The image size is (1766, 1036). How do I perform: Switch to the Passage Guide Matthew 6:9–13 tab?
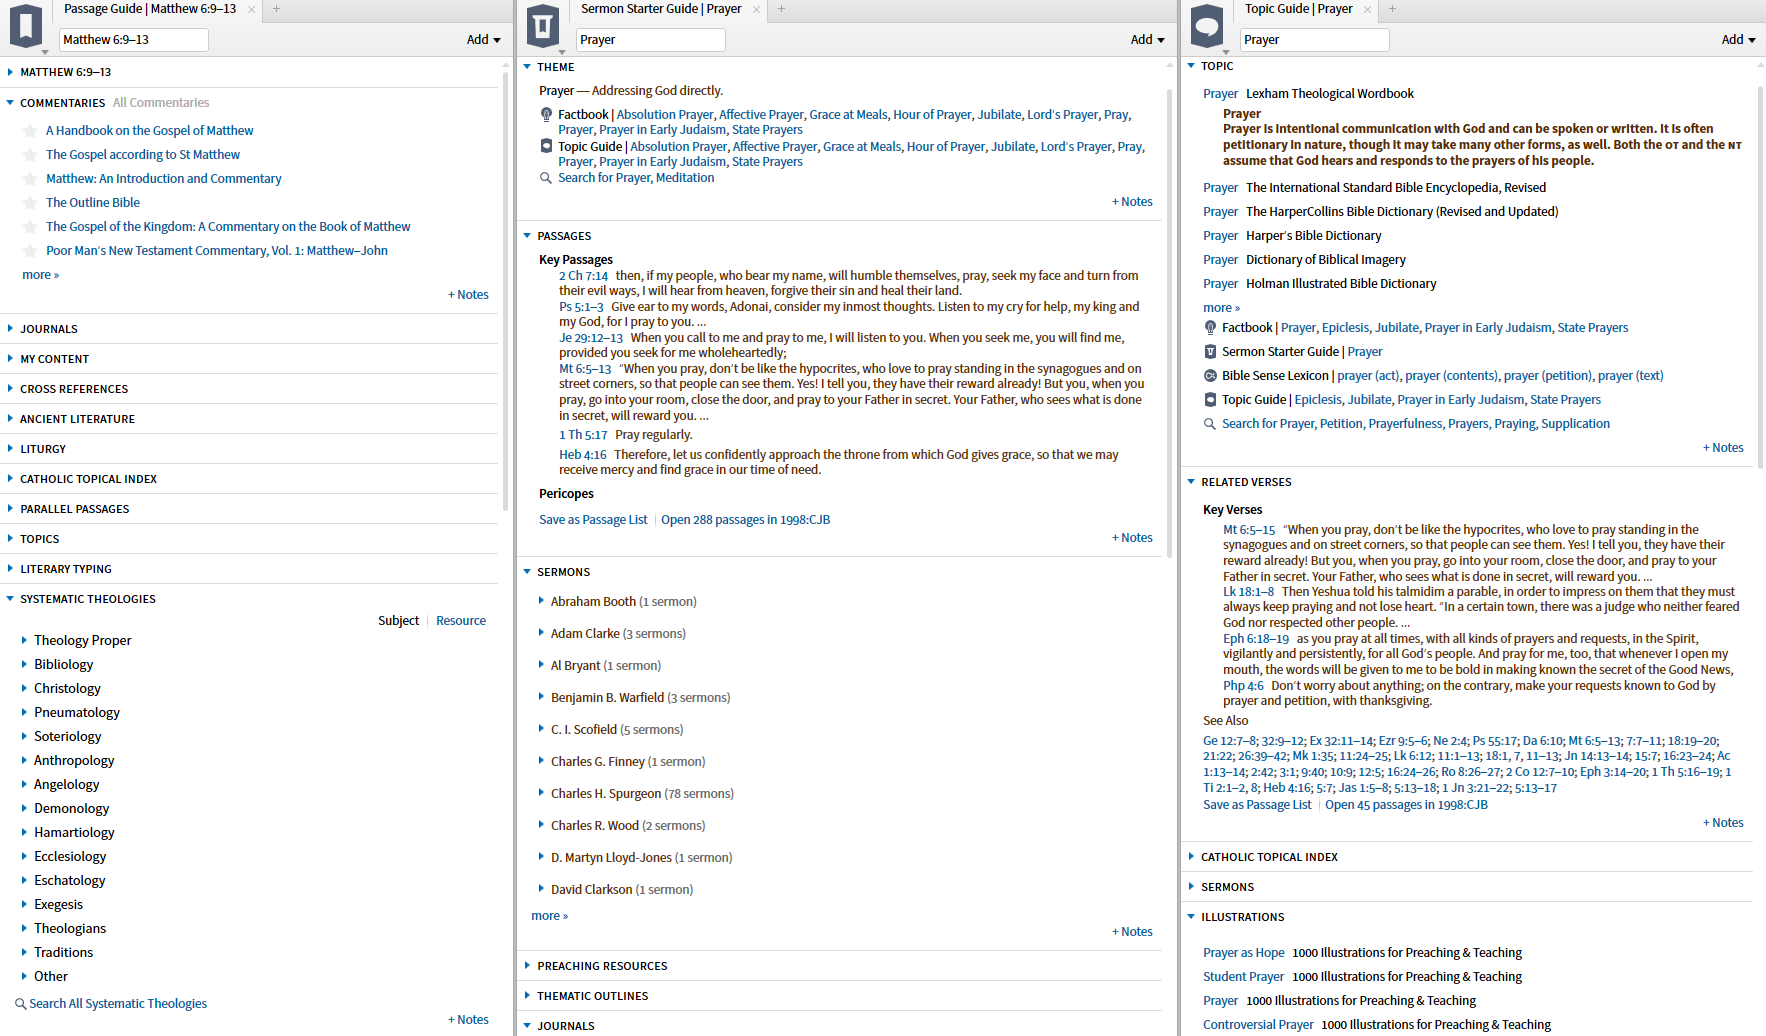coord(150,9)
